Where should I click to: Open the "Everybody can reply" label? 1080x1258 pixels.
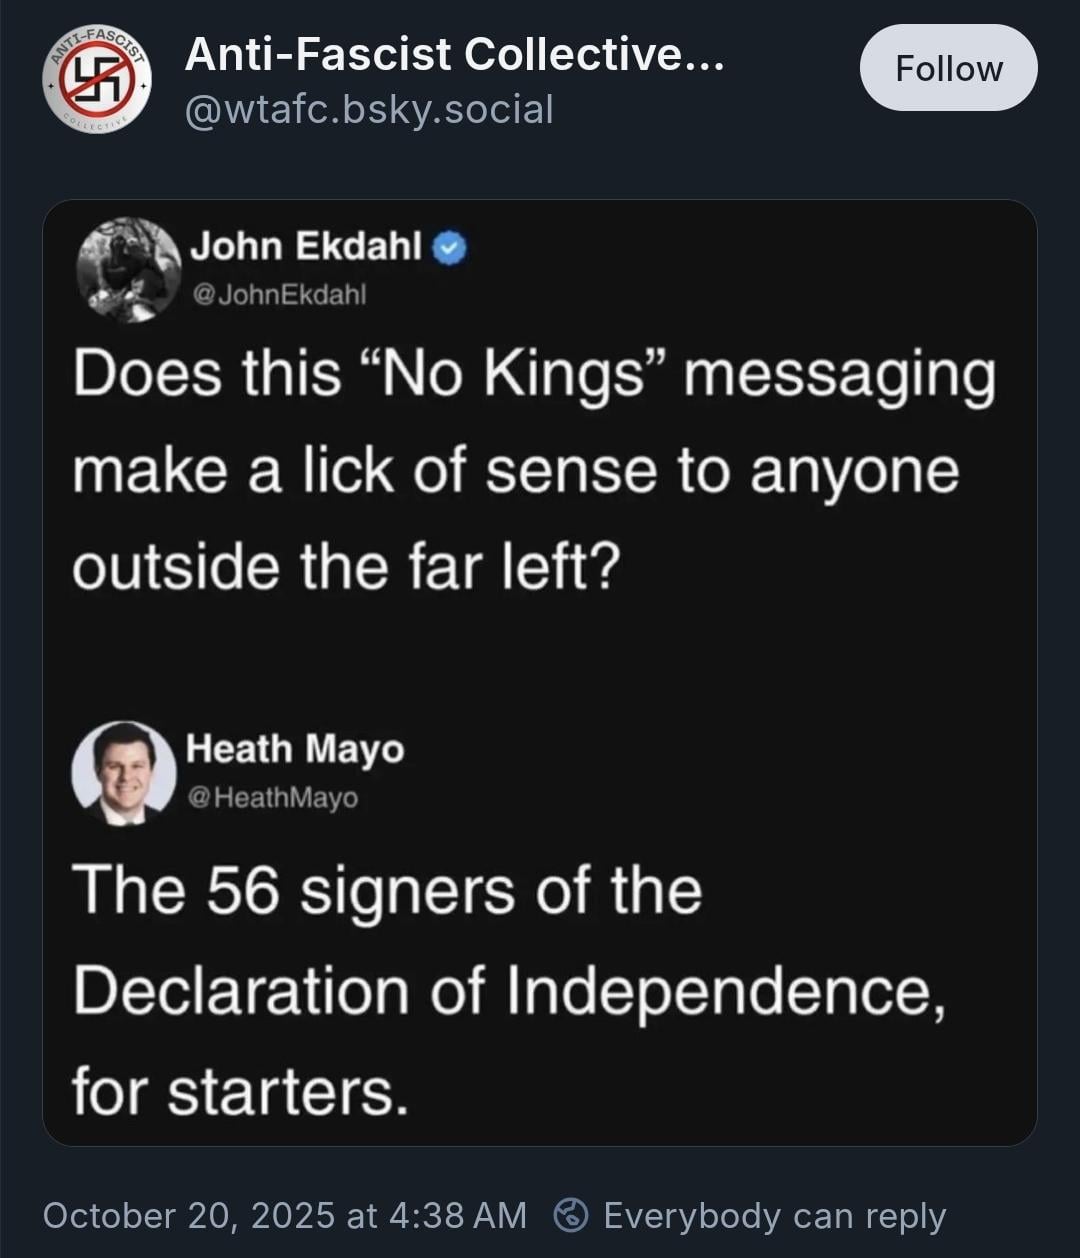click(x=774, y=1215)
